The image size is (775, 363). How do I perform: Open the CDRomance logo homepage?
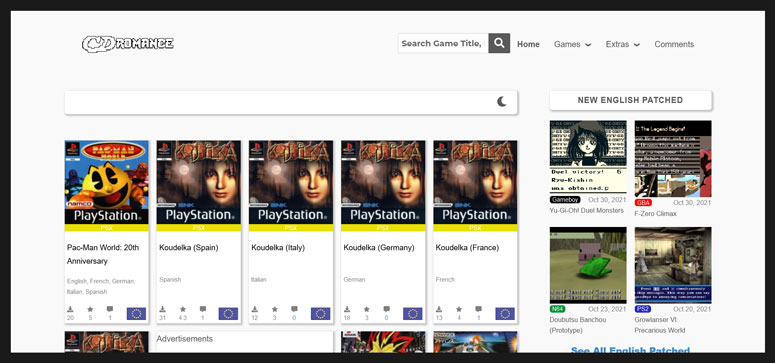[x=128, y=44]
